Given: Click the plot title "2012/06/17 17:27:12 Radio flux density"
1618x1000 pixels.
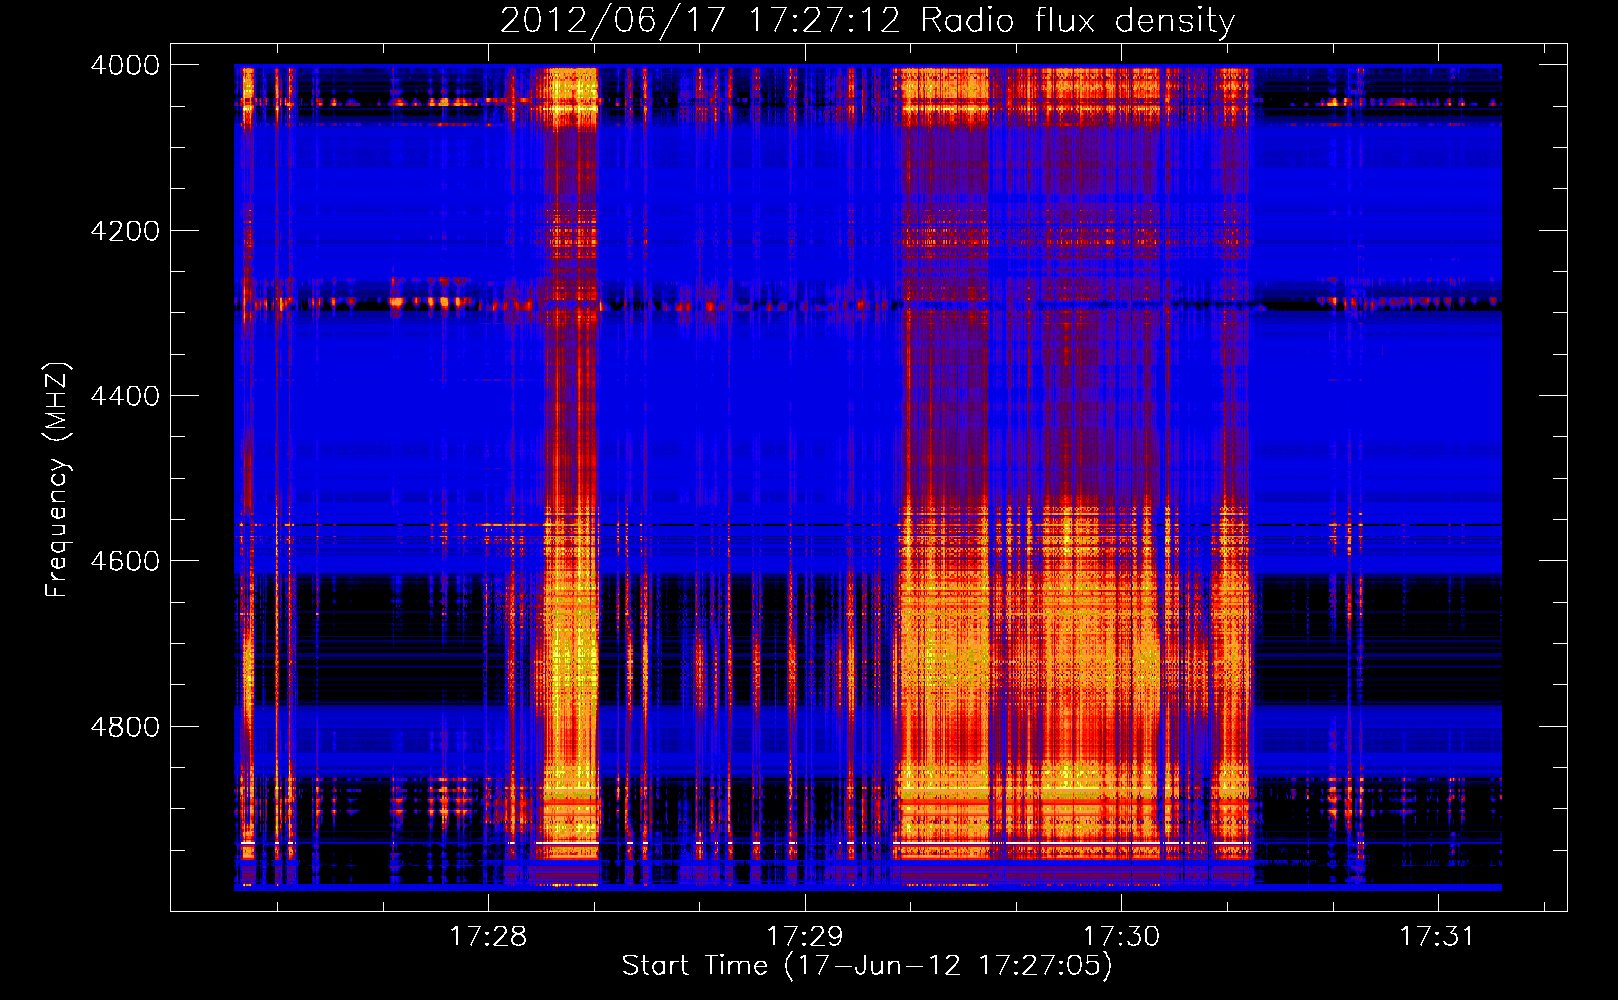Looking at the screenshot, I should [x=867, y=21].
